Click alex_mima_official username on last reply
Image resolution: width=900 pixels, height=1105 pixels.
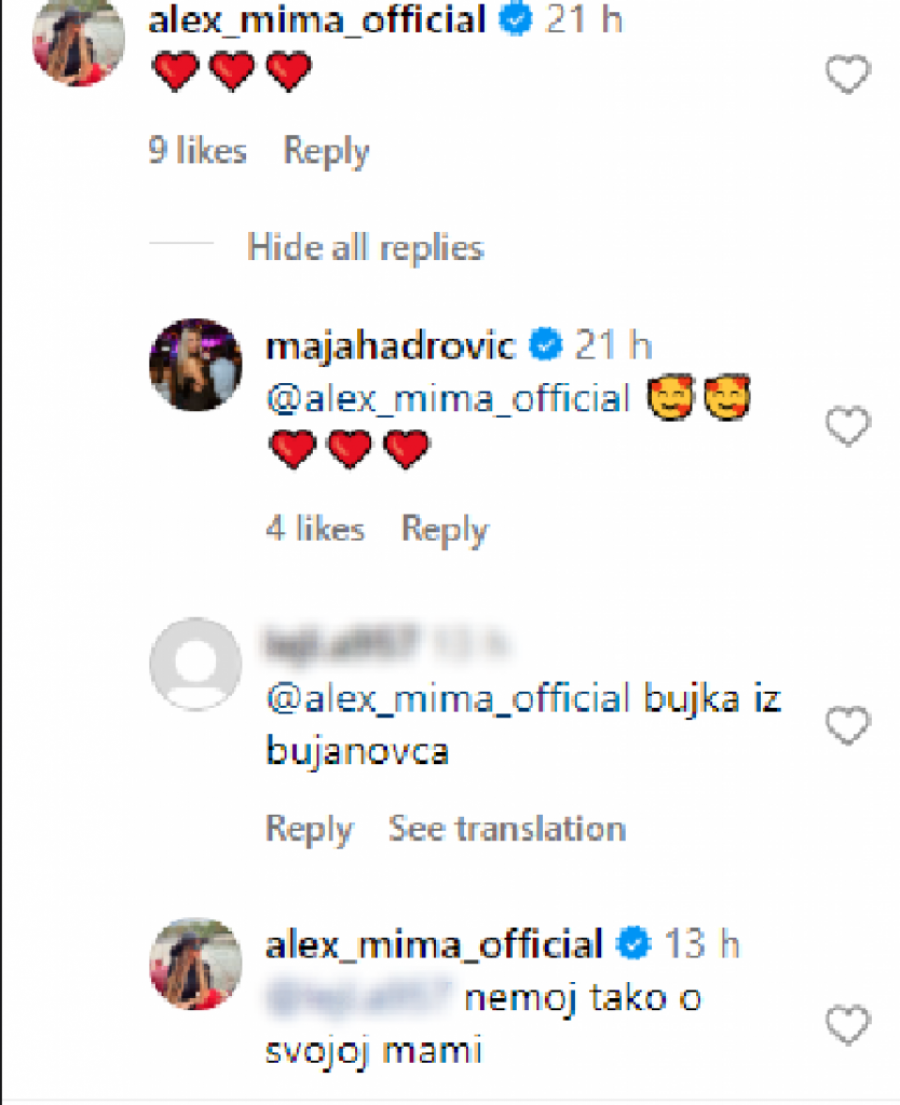click(435, 944)
